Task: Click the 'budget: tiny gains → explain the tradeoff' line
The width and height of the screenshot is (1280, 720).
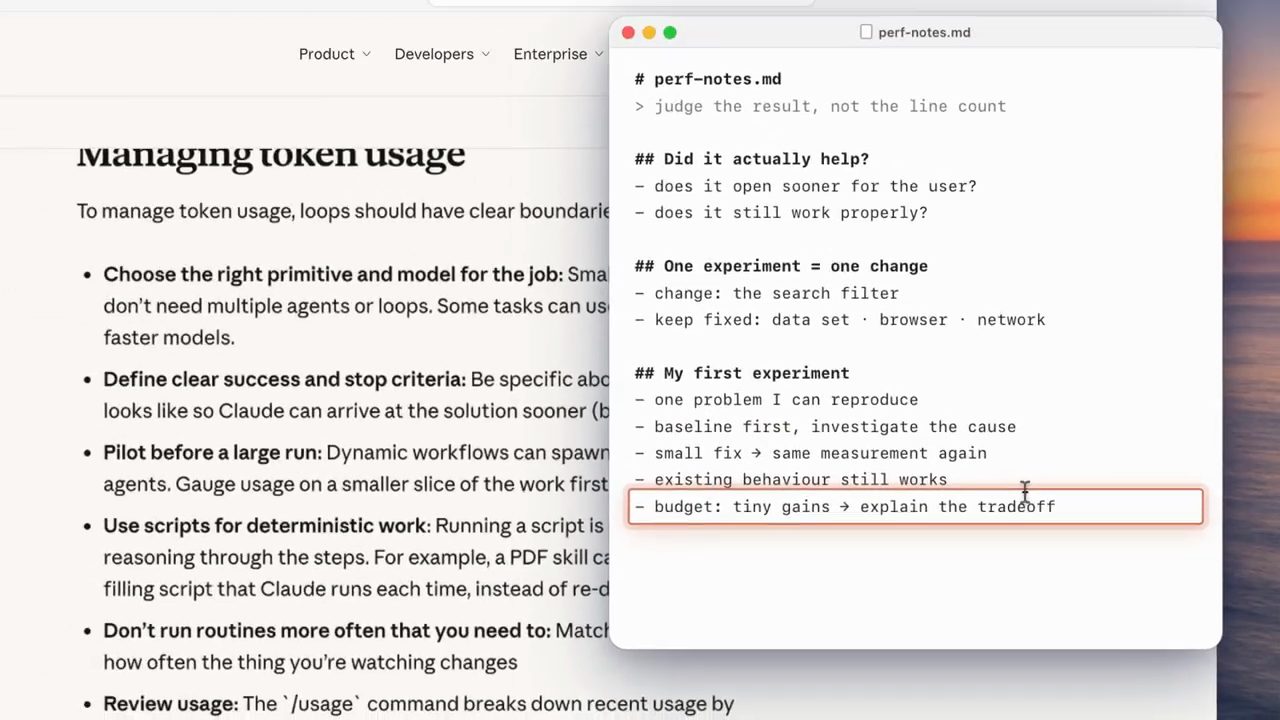Action: 915,506
